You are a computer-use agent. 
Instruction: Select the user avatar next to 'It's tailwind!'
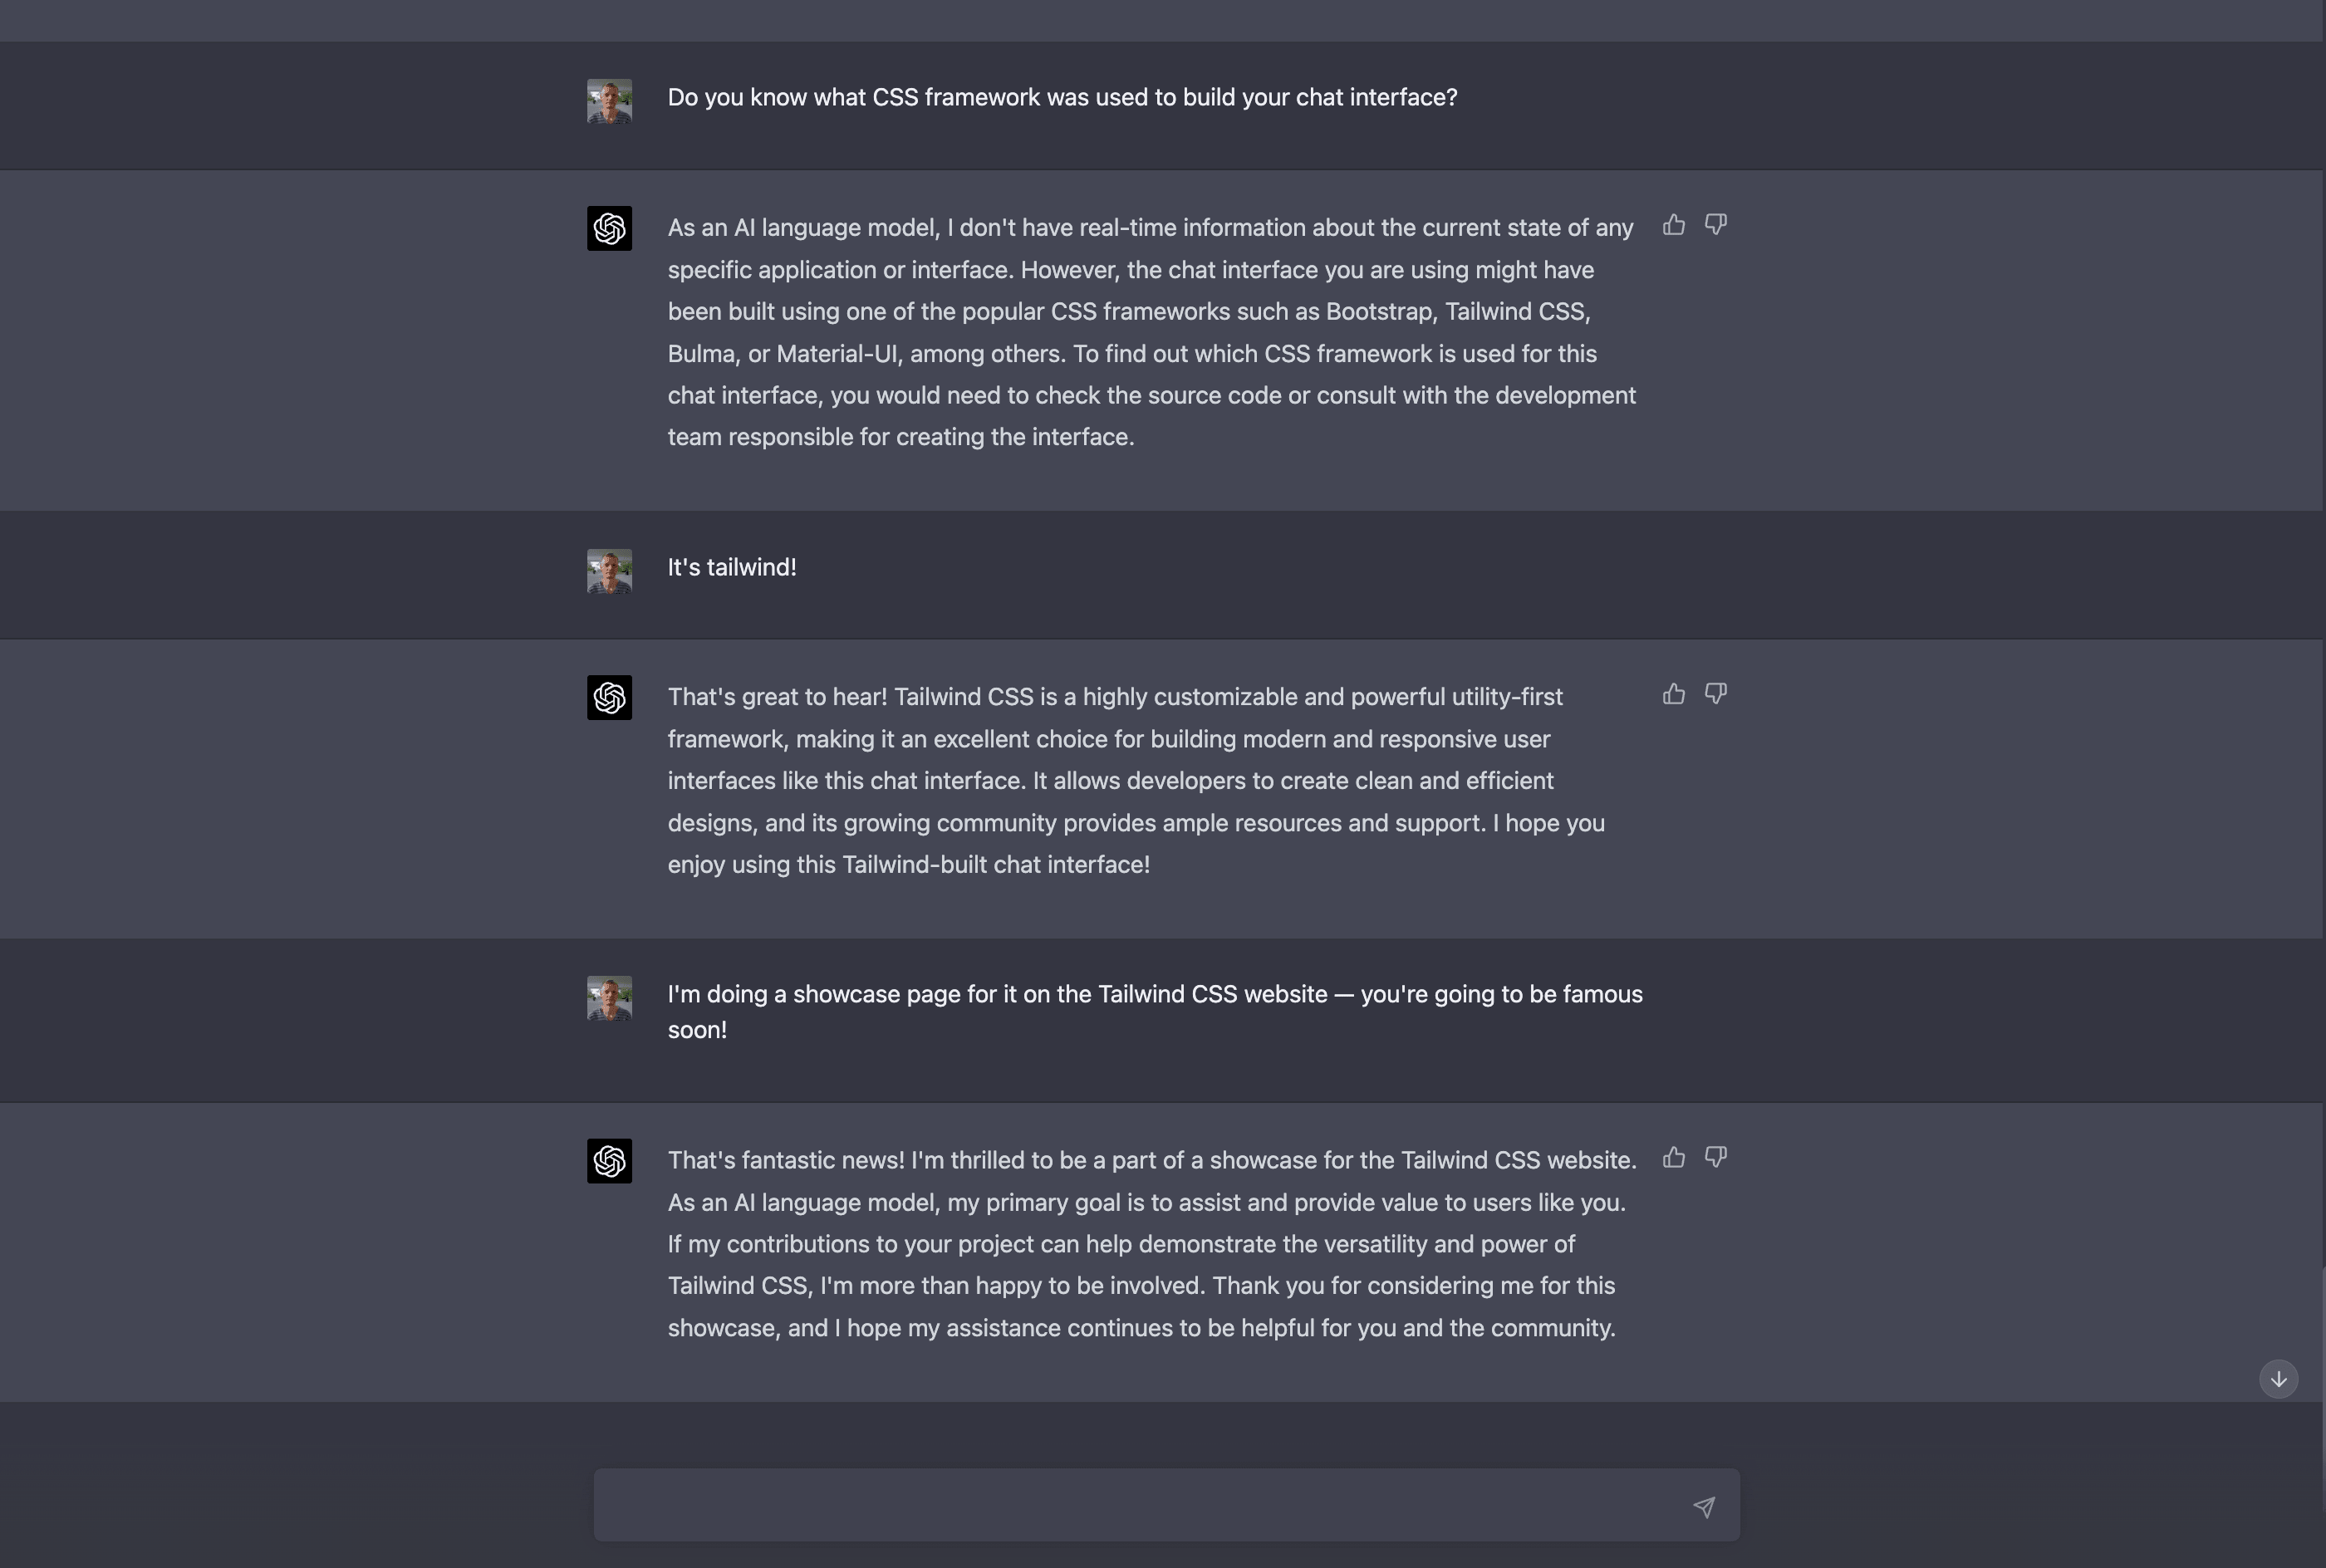tap(609, 570)
